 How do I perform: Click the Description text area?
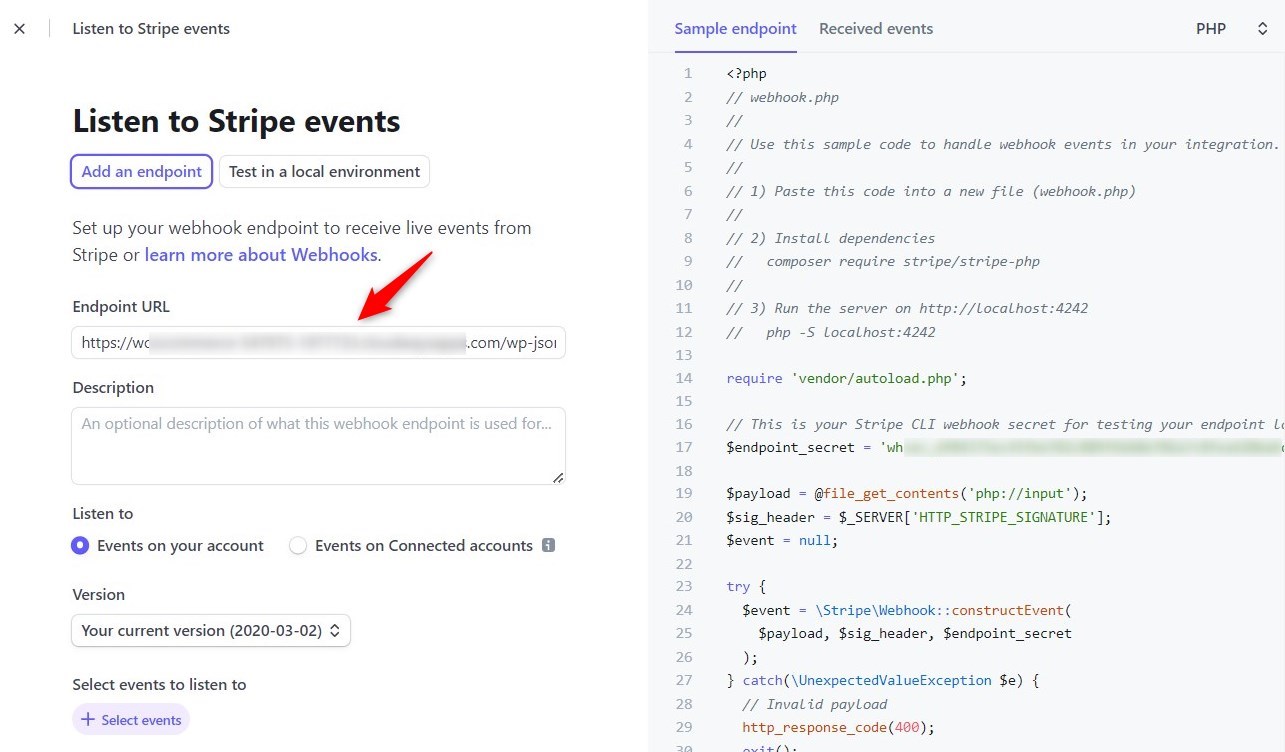(x=318, y=444)
